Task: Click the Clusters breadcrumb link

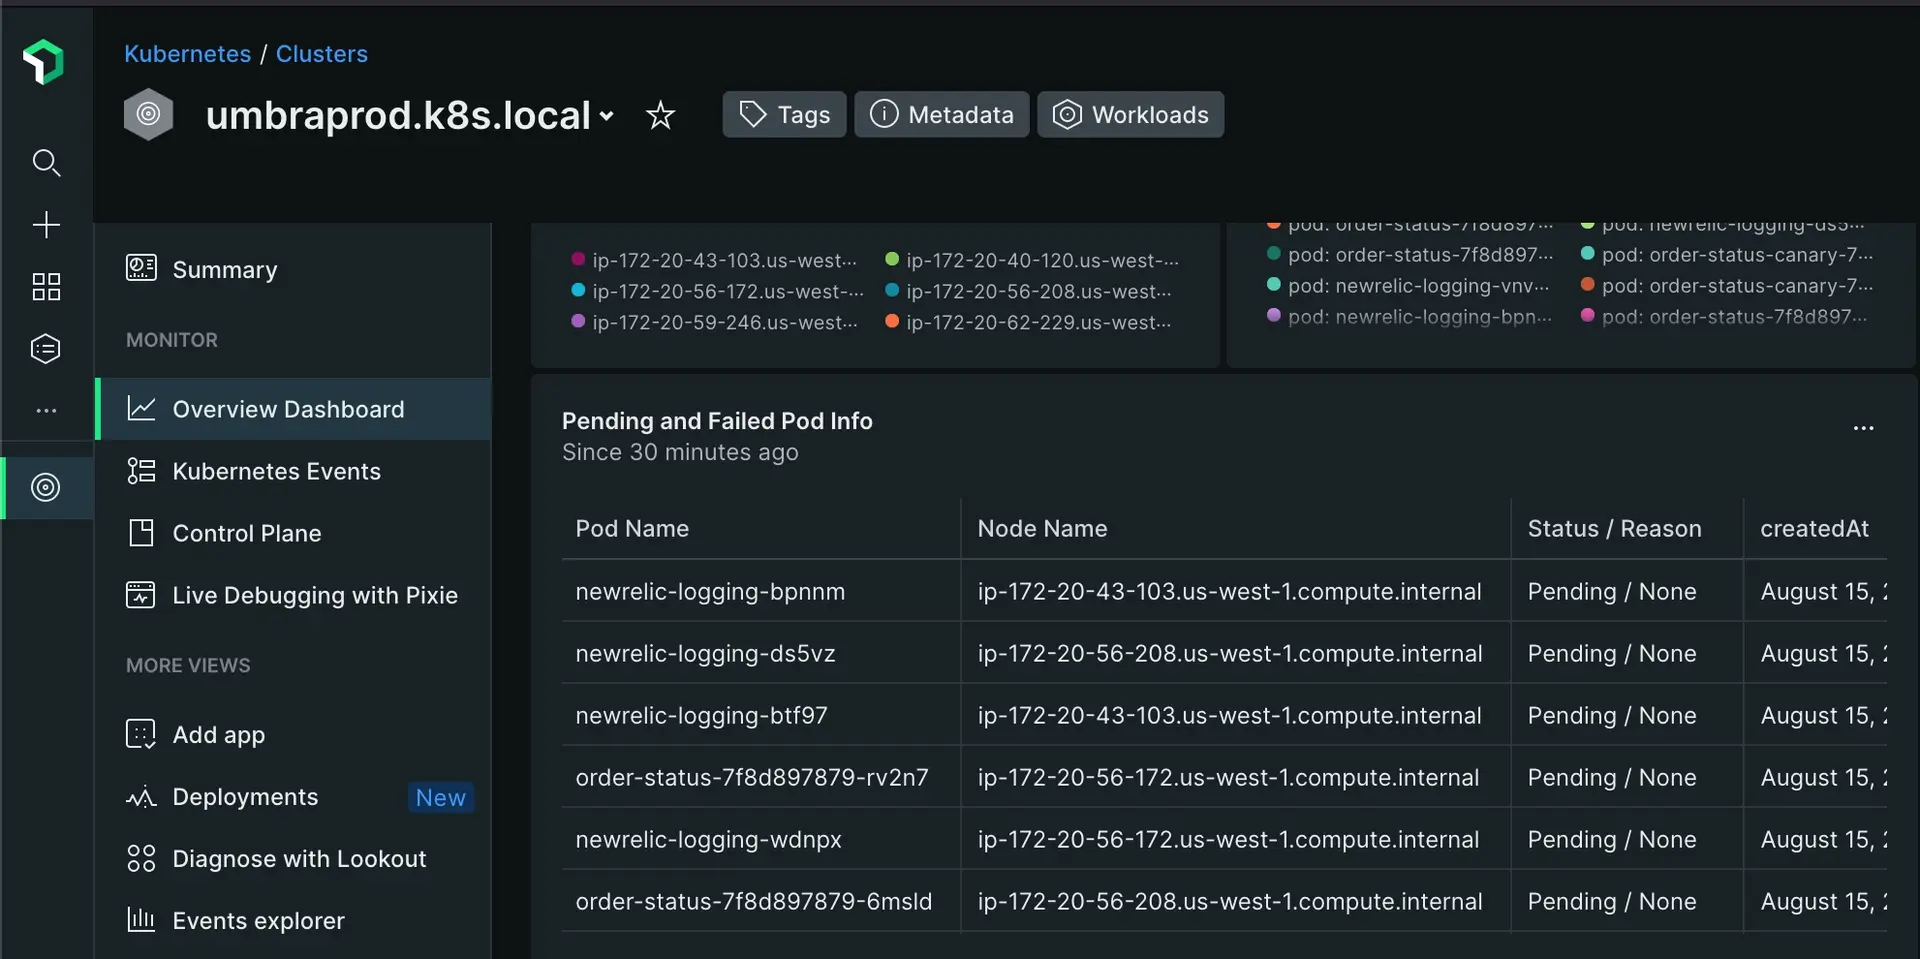Action: [321, 54]
